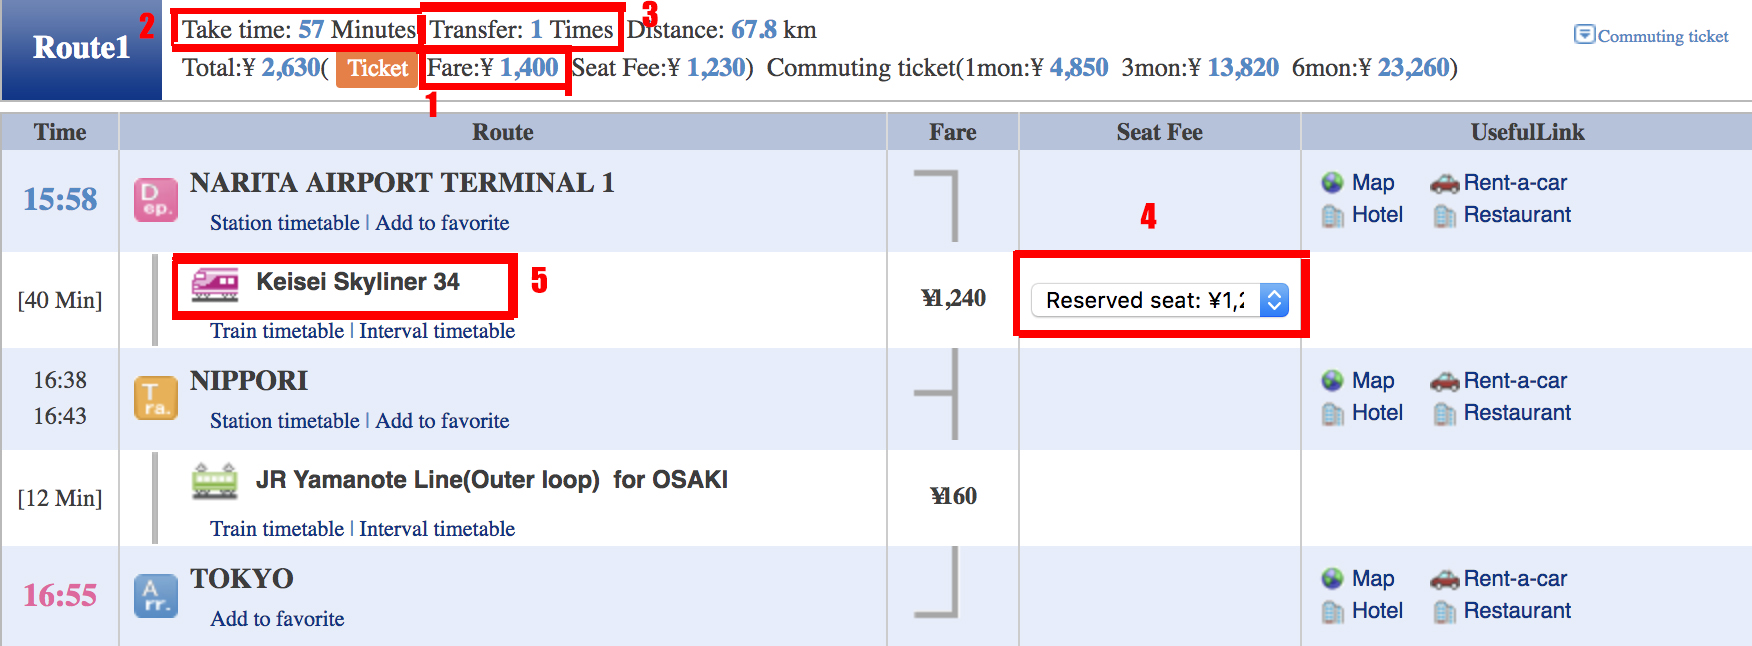The height and width of the screenshot is (646, 1752).
Task: Click the Route1 header tab
Action: pos(81,48)
